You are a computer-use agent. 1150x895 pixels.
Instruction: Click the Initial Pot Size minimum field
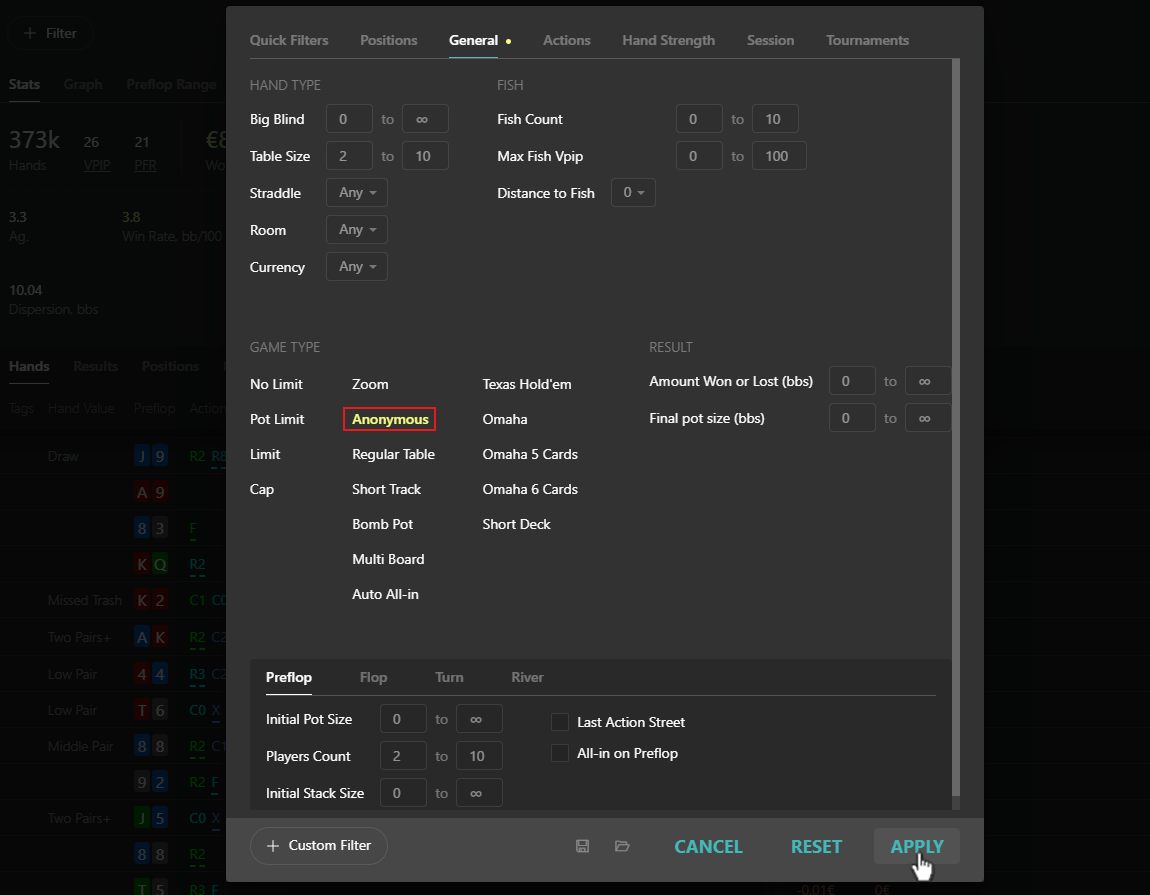[403, 719]
